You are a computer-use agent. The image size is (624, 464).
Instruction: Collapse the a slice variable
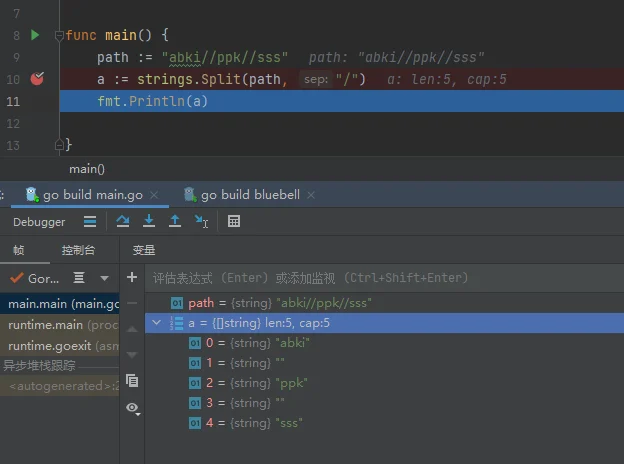(x=156, y=323)
